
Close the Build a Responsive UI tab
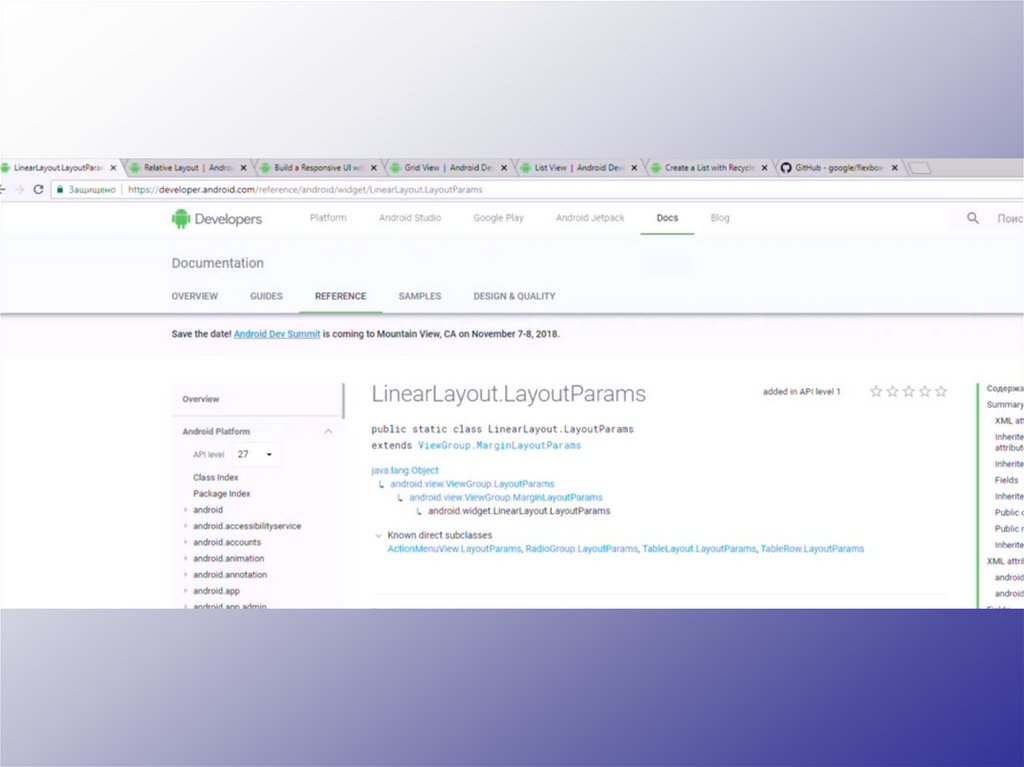(x=374, y=168)
